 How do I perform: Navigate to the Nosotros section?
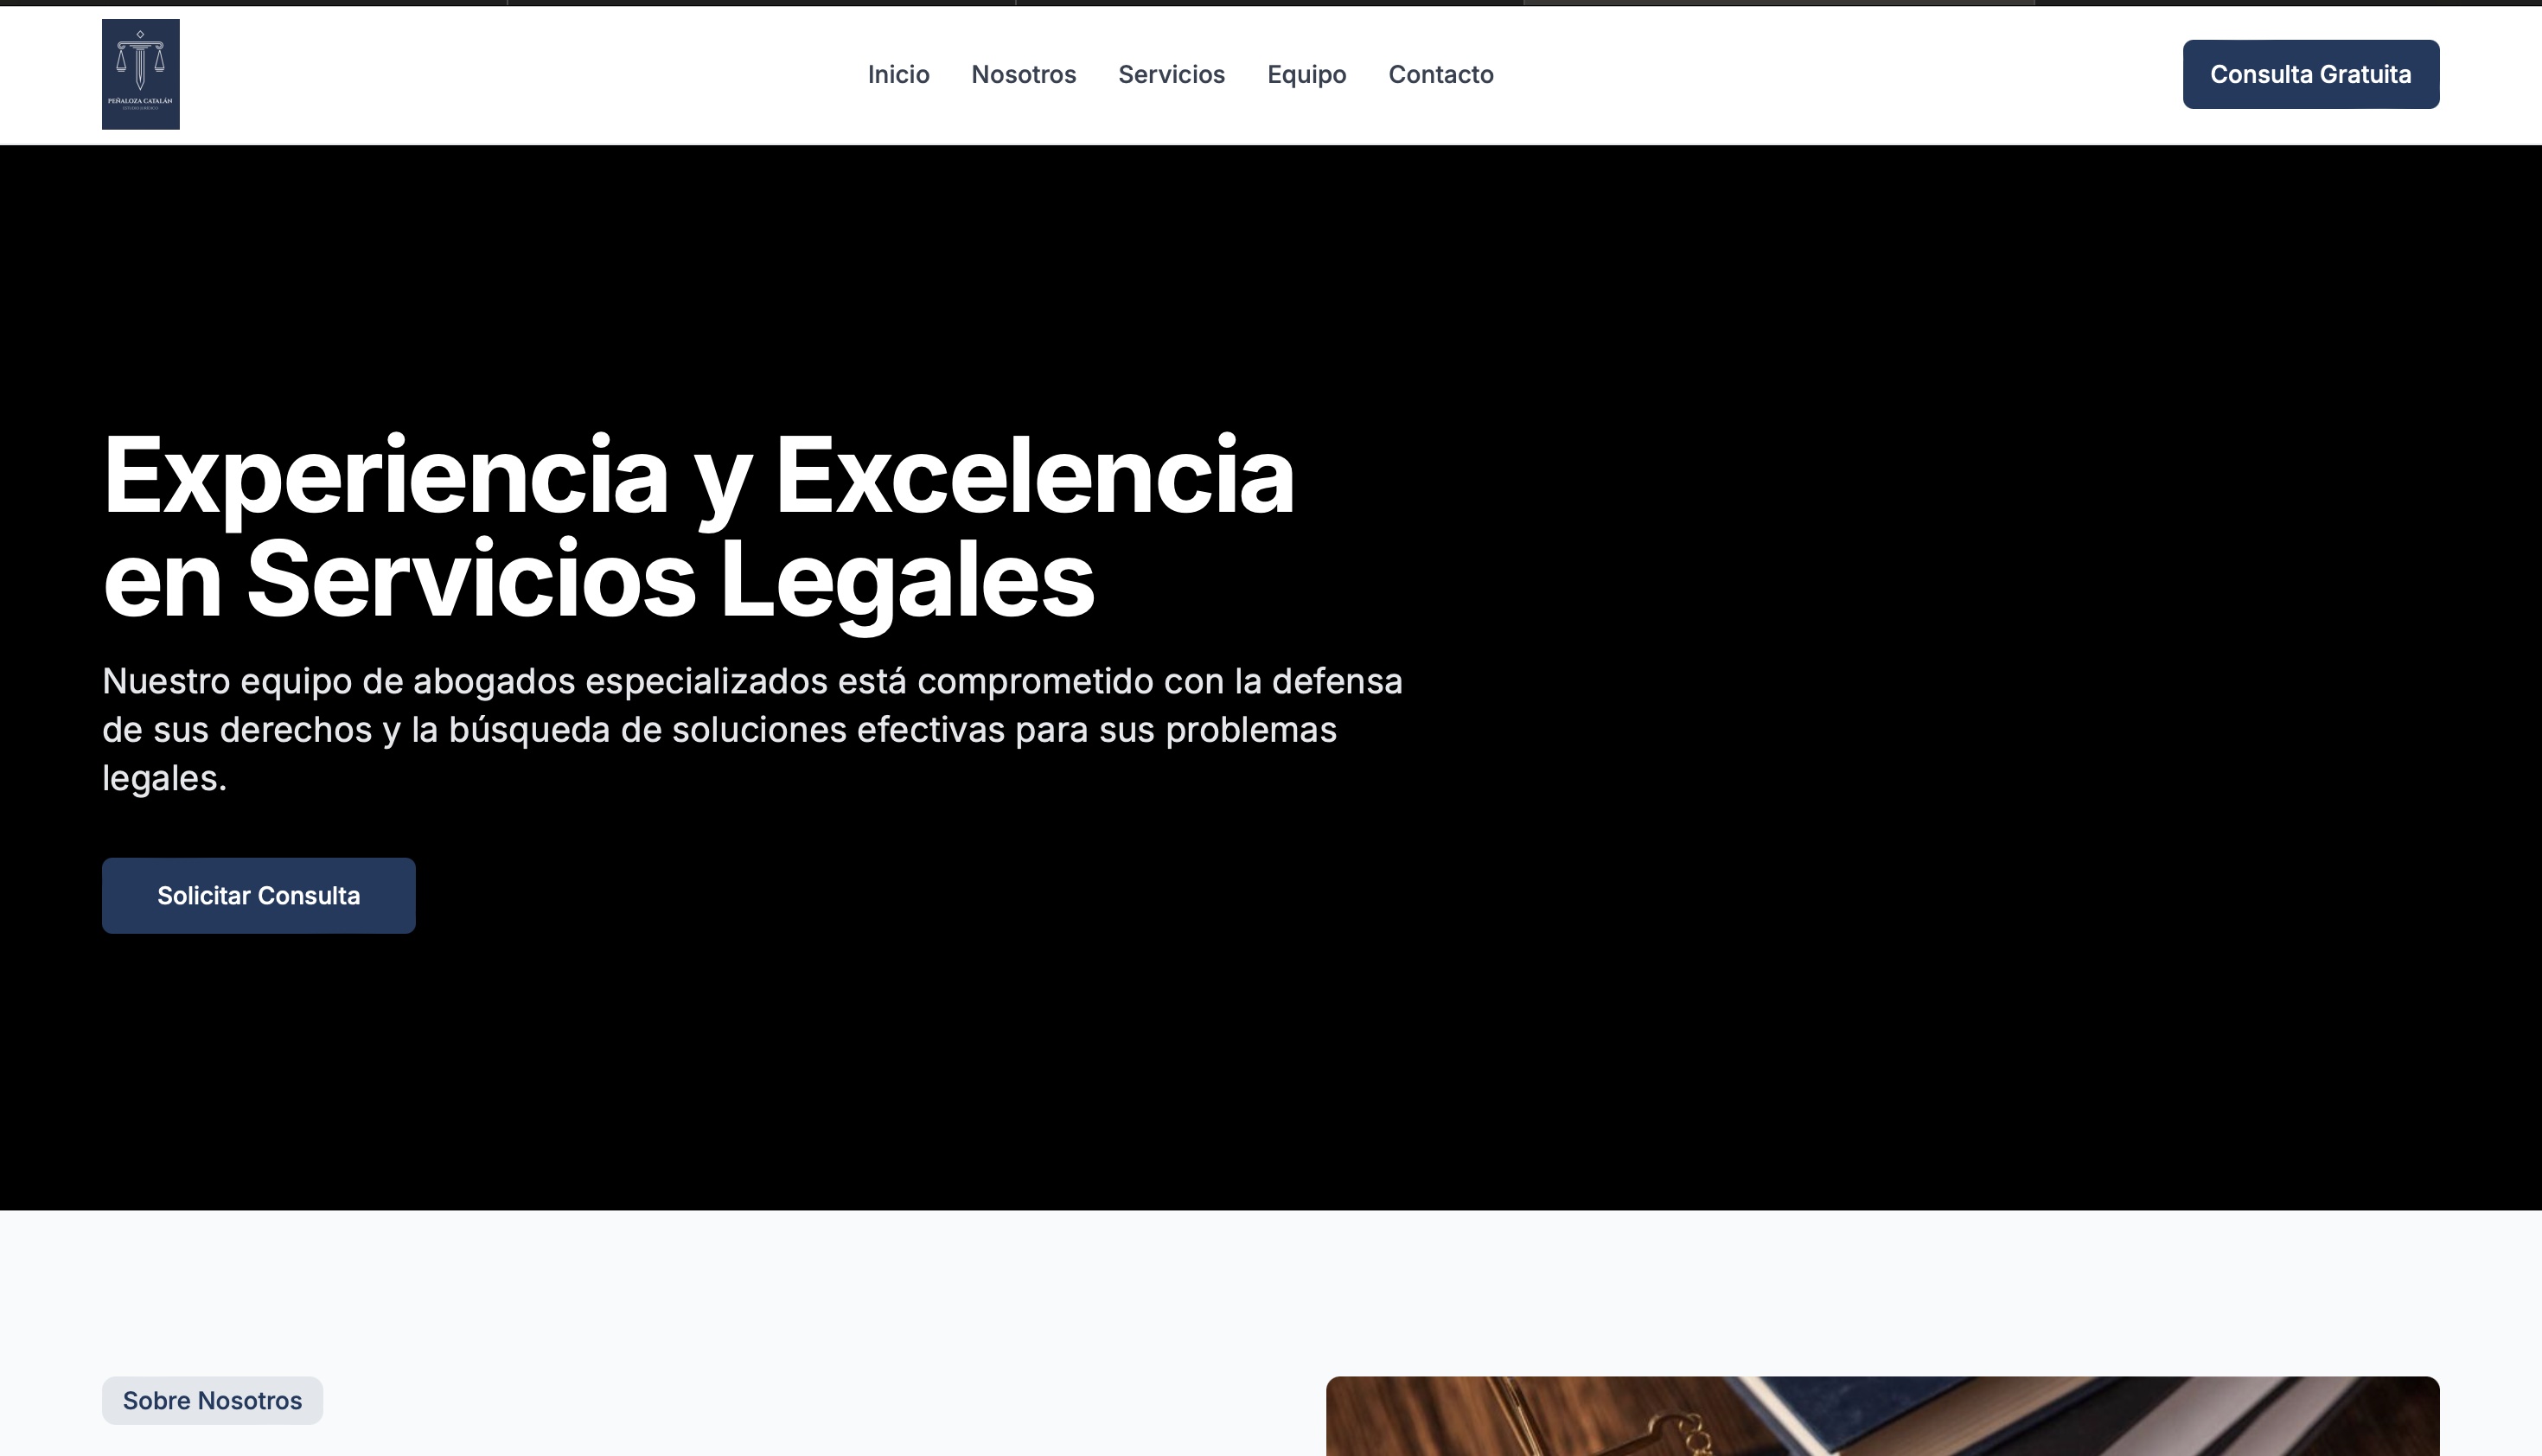pos(1023,74)
